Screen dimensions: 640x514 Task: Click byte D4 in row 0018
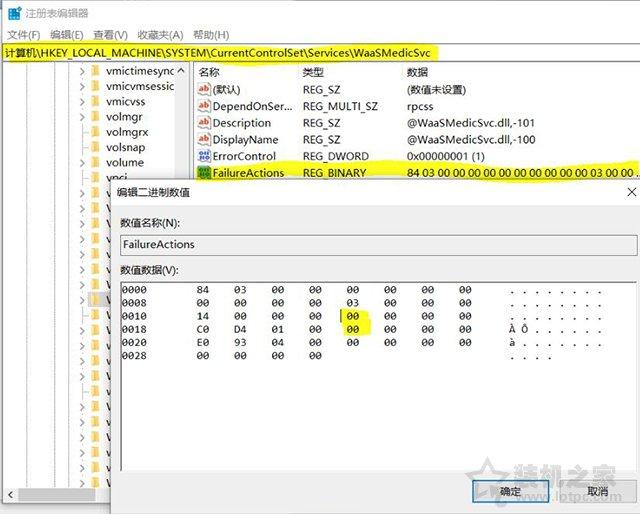(x=240, y=329)
